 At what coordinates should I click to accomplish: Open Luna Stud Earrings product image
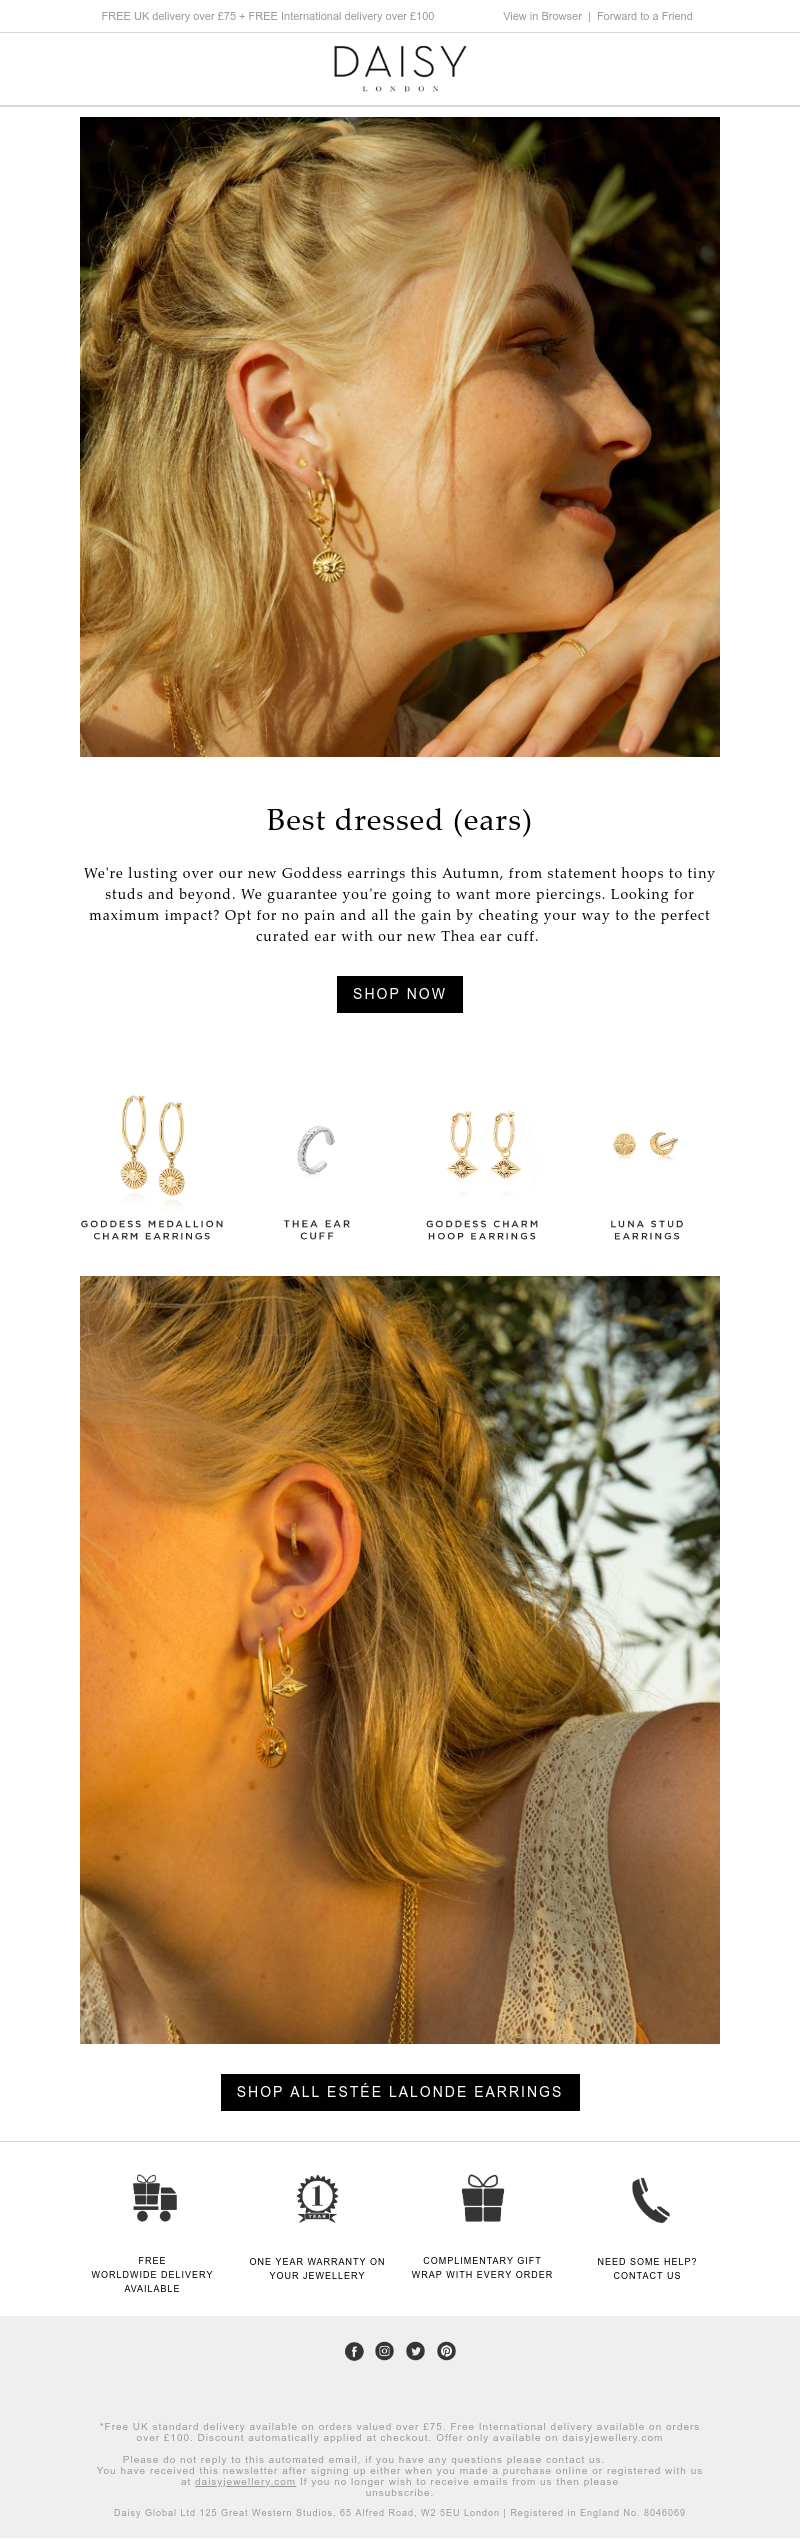(x=646, y=1145)
